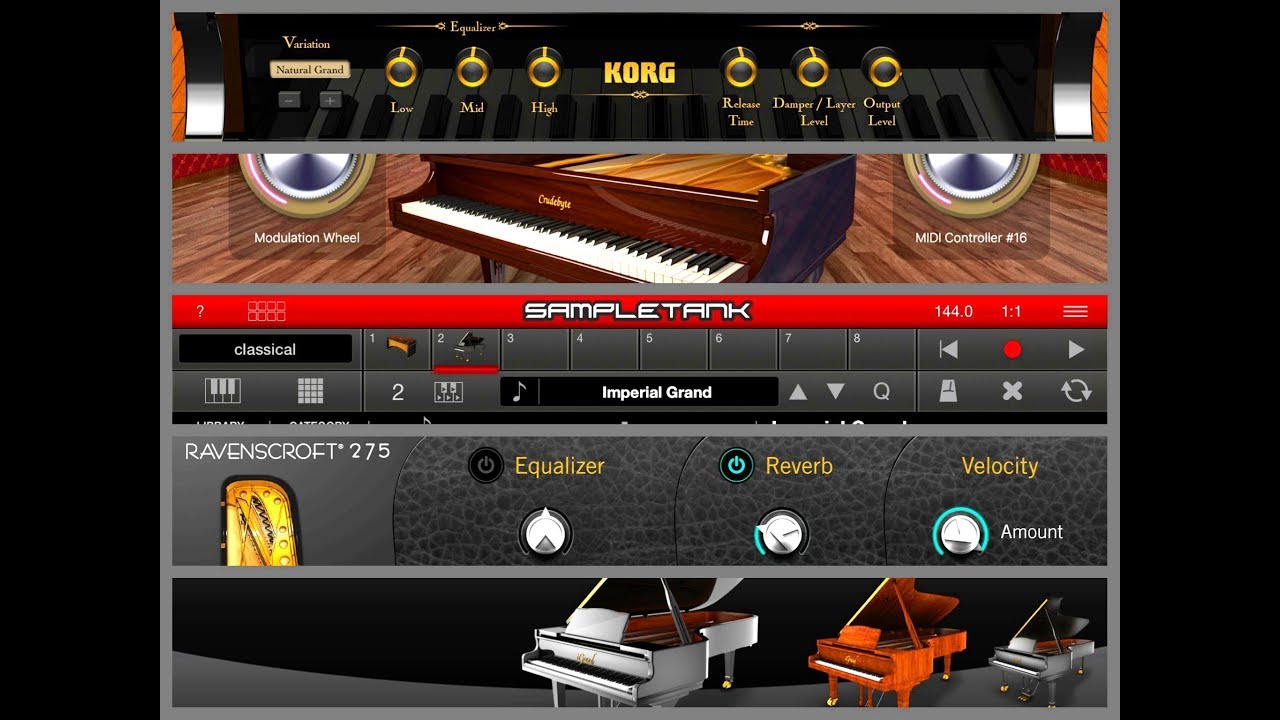Select the classical set name field
This screenshot has height=720, width=1280.
click(x=265, y=349)
